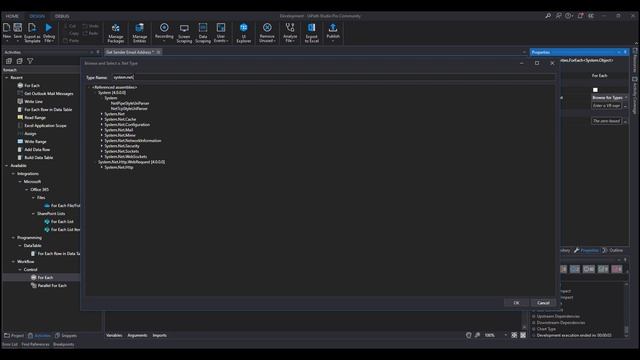The width and height of the screenshot is (640, 360).
Task: Click the pan hand icon in the designer status bar
Action: pos(469,335)
